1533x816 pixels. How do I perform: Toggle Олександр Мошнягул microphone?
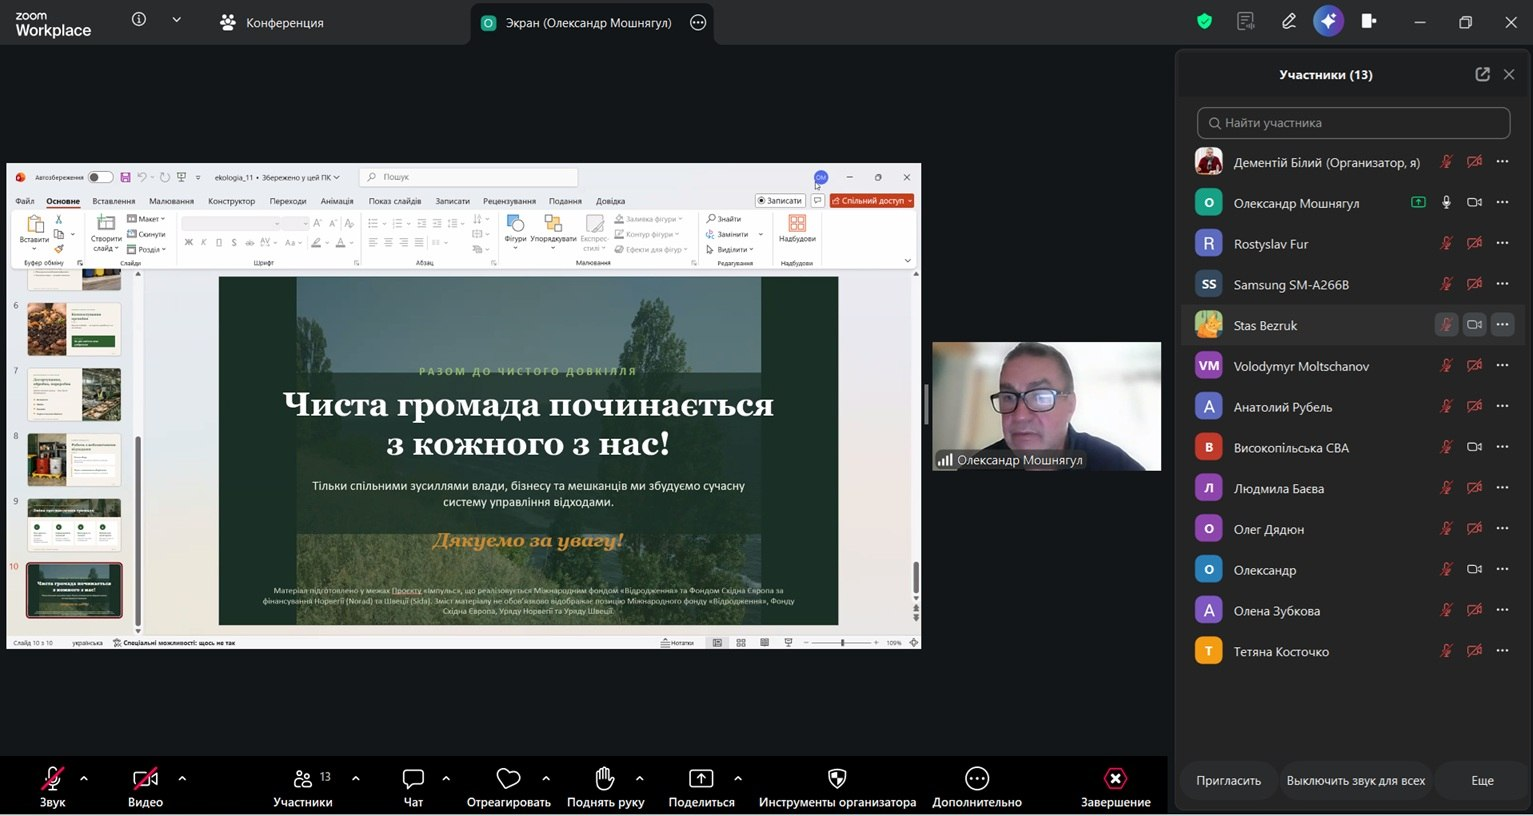pyautogui.click(x=1446, y=202)
